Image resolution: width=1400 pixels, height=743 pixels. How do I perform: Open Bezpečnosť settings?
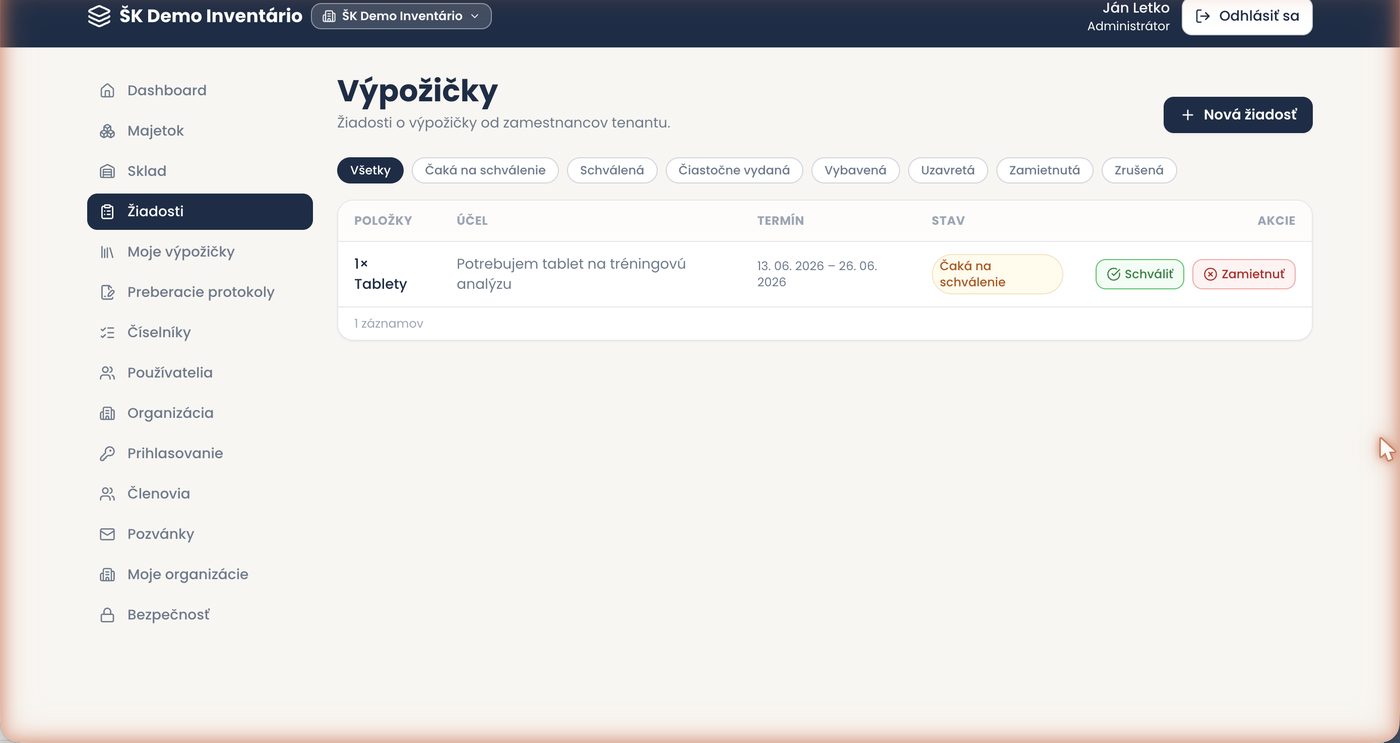click(200, 615)
